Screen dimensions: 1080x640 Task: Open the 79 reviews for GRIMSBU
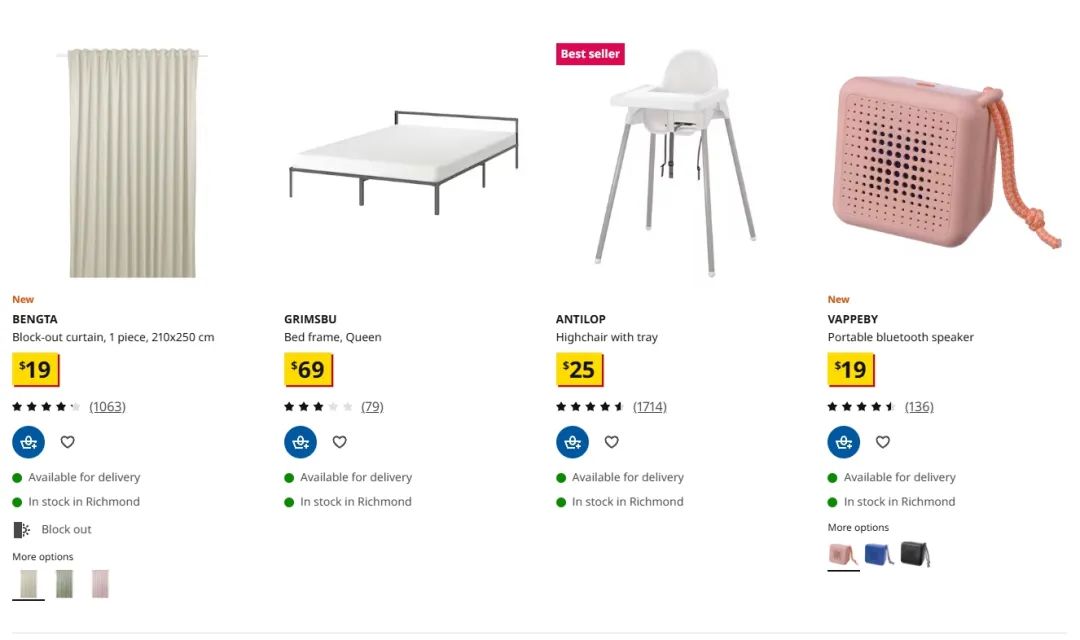point(372,406)
